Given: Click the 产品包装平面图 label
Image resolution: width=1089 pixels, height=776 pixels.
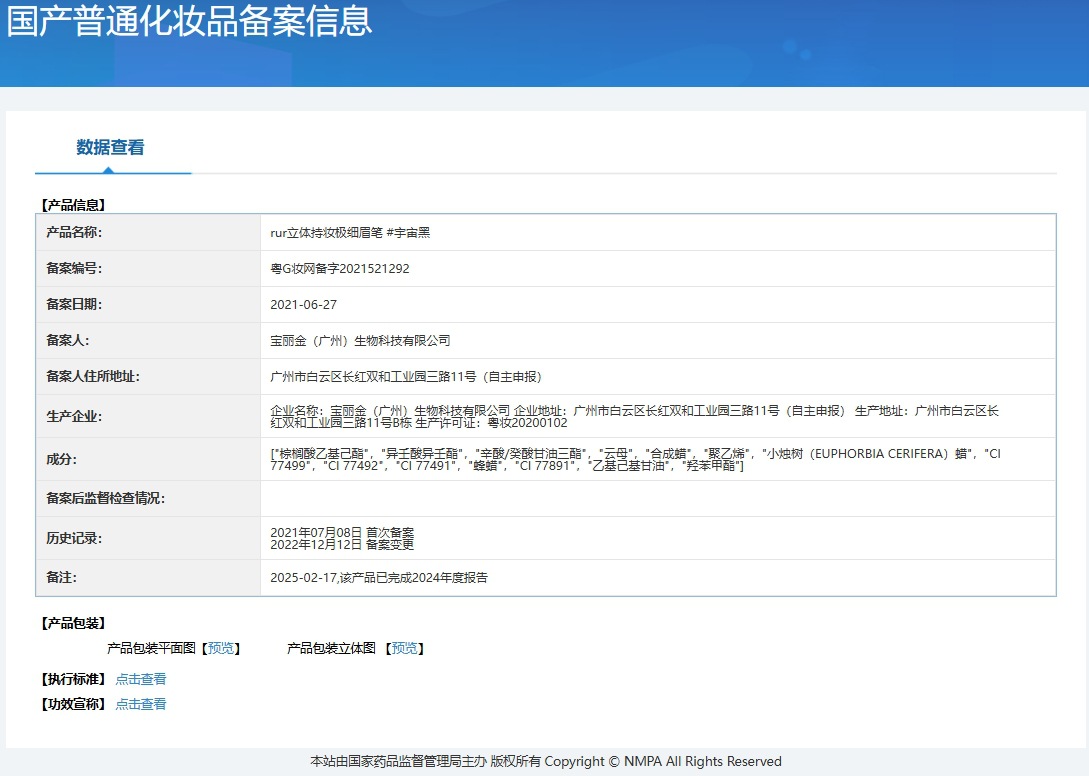Looking at the screenshot, I should tap(151, 648).
